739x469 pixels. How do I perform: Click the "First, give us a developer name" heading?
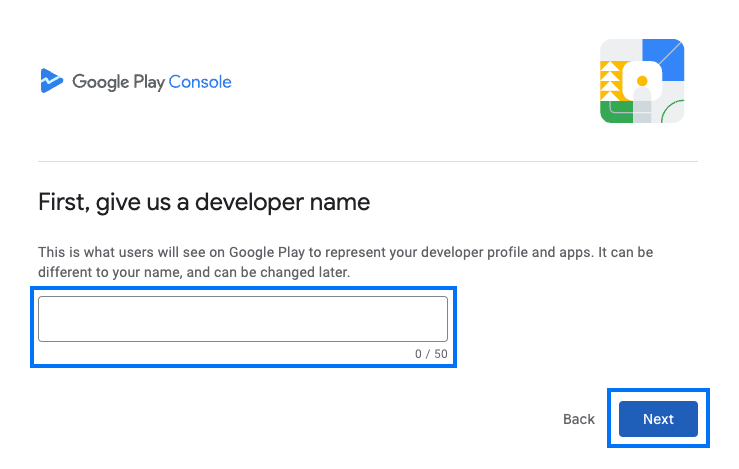pos(204,202)
